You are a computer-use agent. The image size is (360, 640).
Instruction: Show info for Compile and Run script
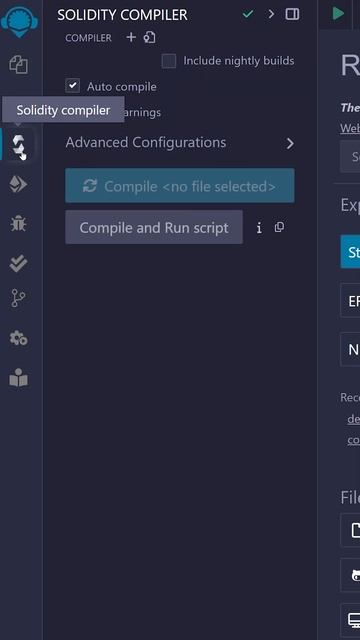[x=259, y=228]
